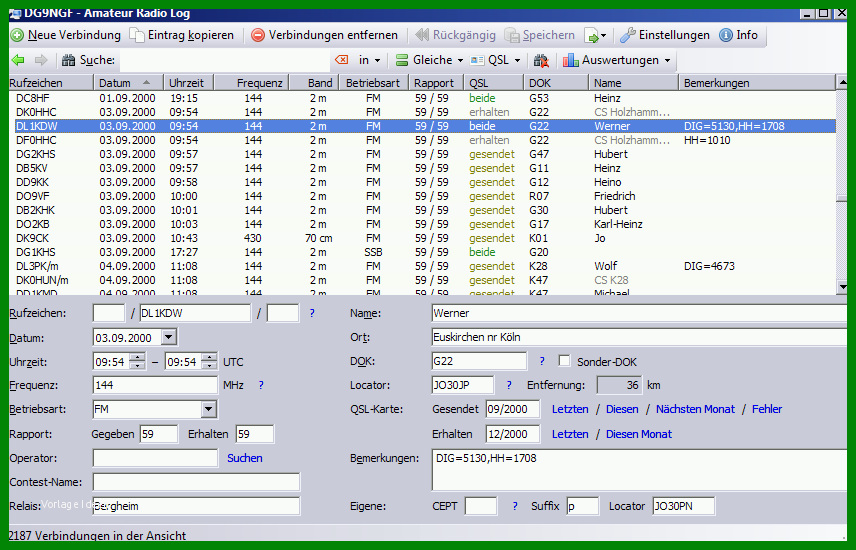Click the gray forward arrow
This screenshot has width=856, height=550.
(x=41, y=60)
